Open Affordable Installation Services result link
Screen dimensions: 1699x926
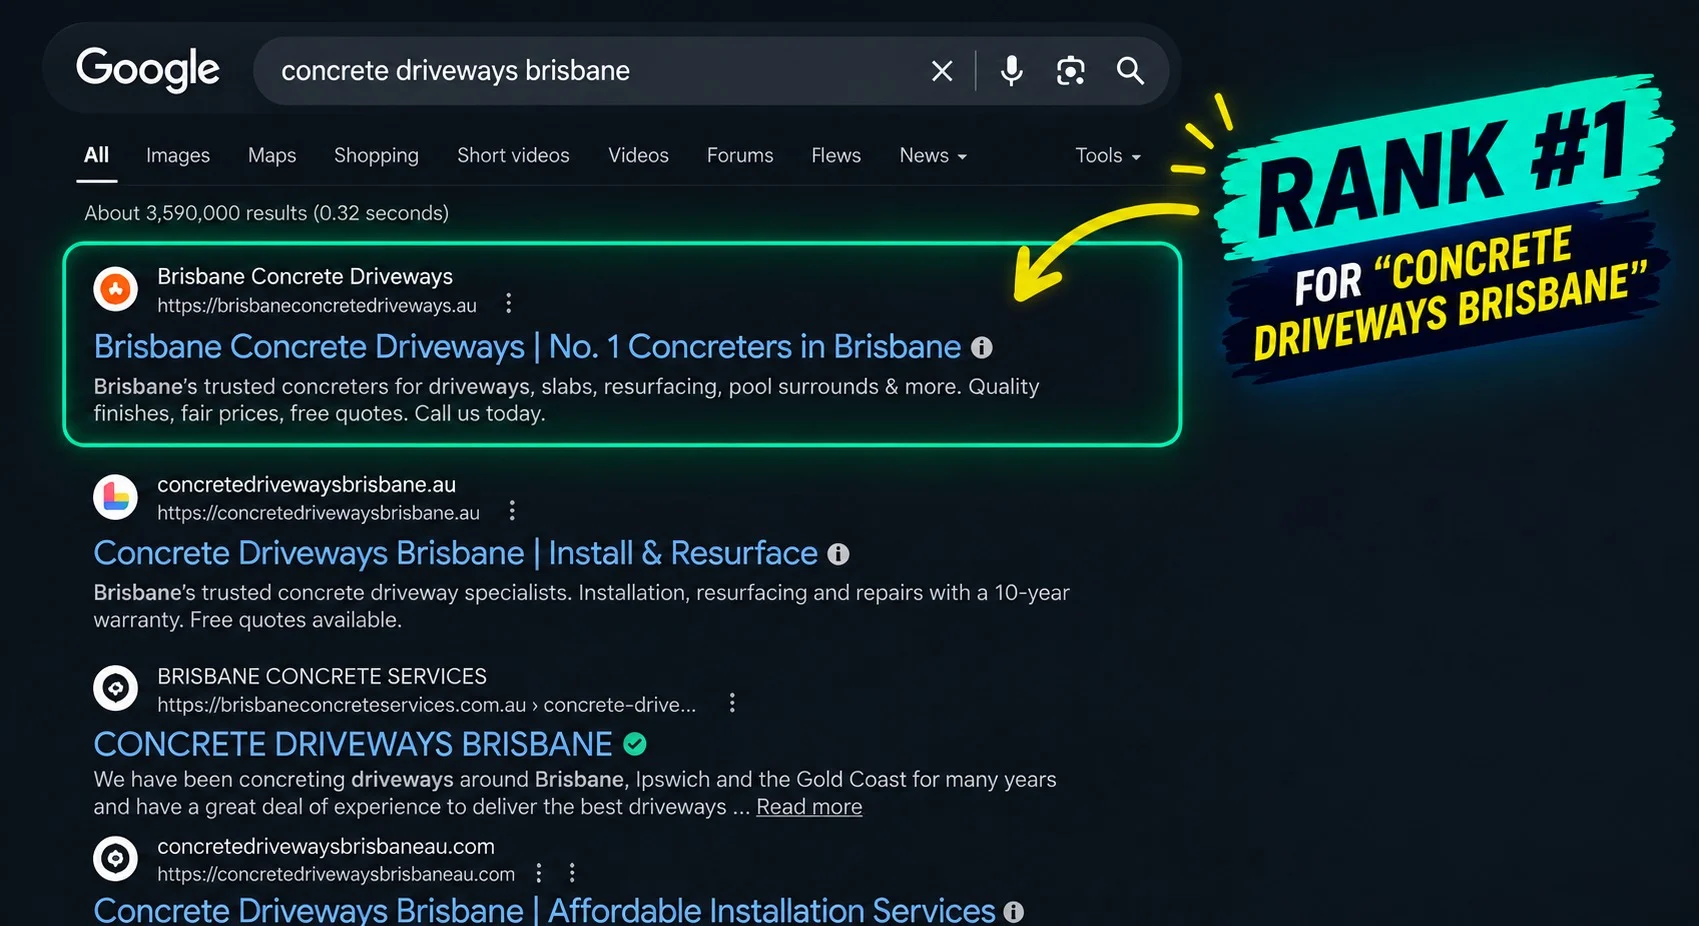point(544,911)
